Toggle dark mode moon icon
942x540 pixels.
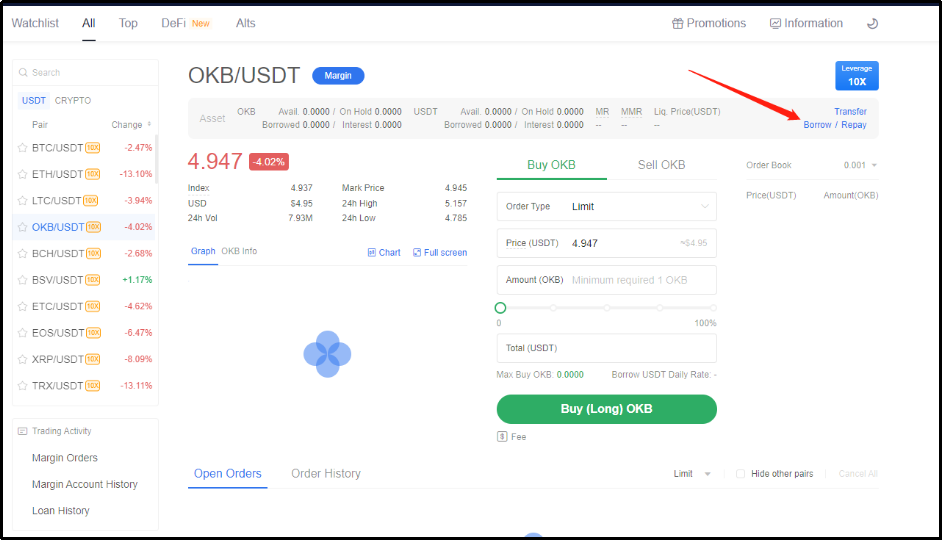(872, 23)
